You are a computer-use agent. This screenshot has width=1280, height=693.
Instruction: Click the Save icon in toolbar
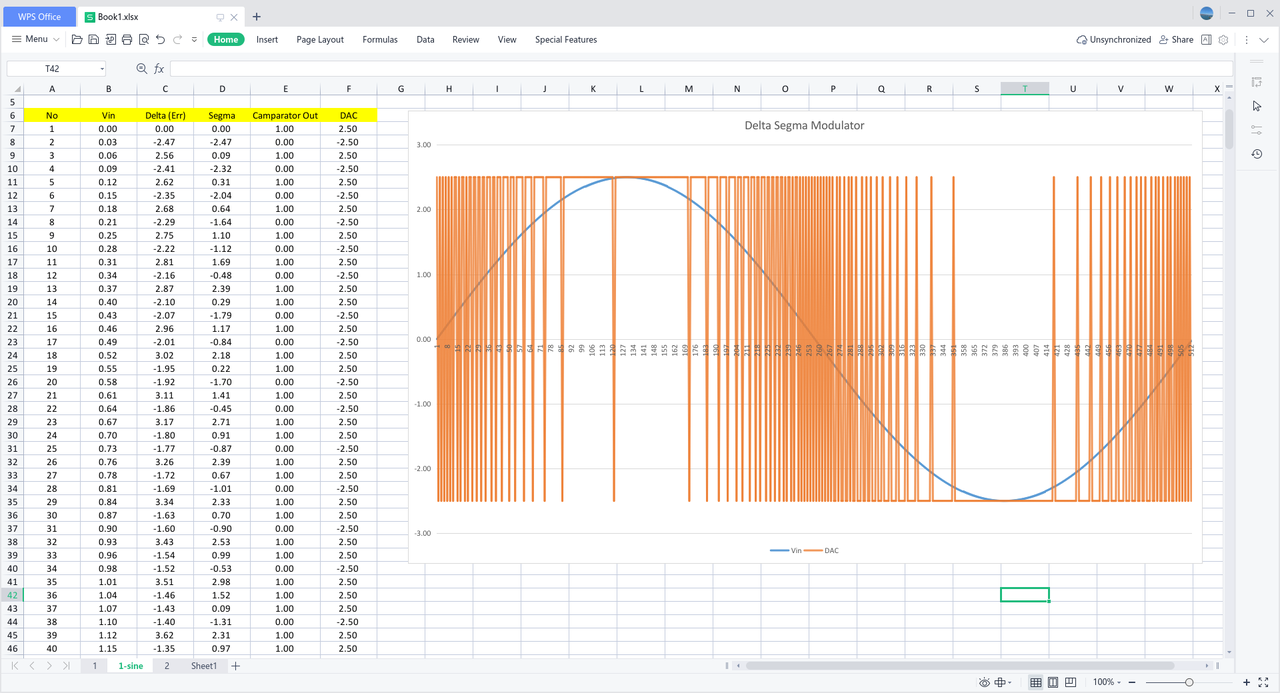[x=93, y=40]
